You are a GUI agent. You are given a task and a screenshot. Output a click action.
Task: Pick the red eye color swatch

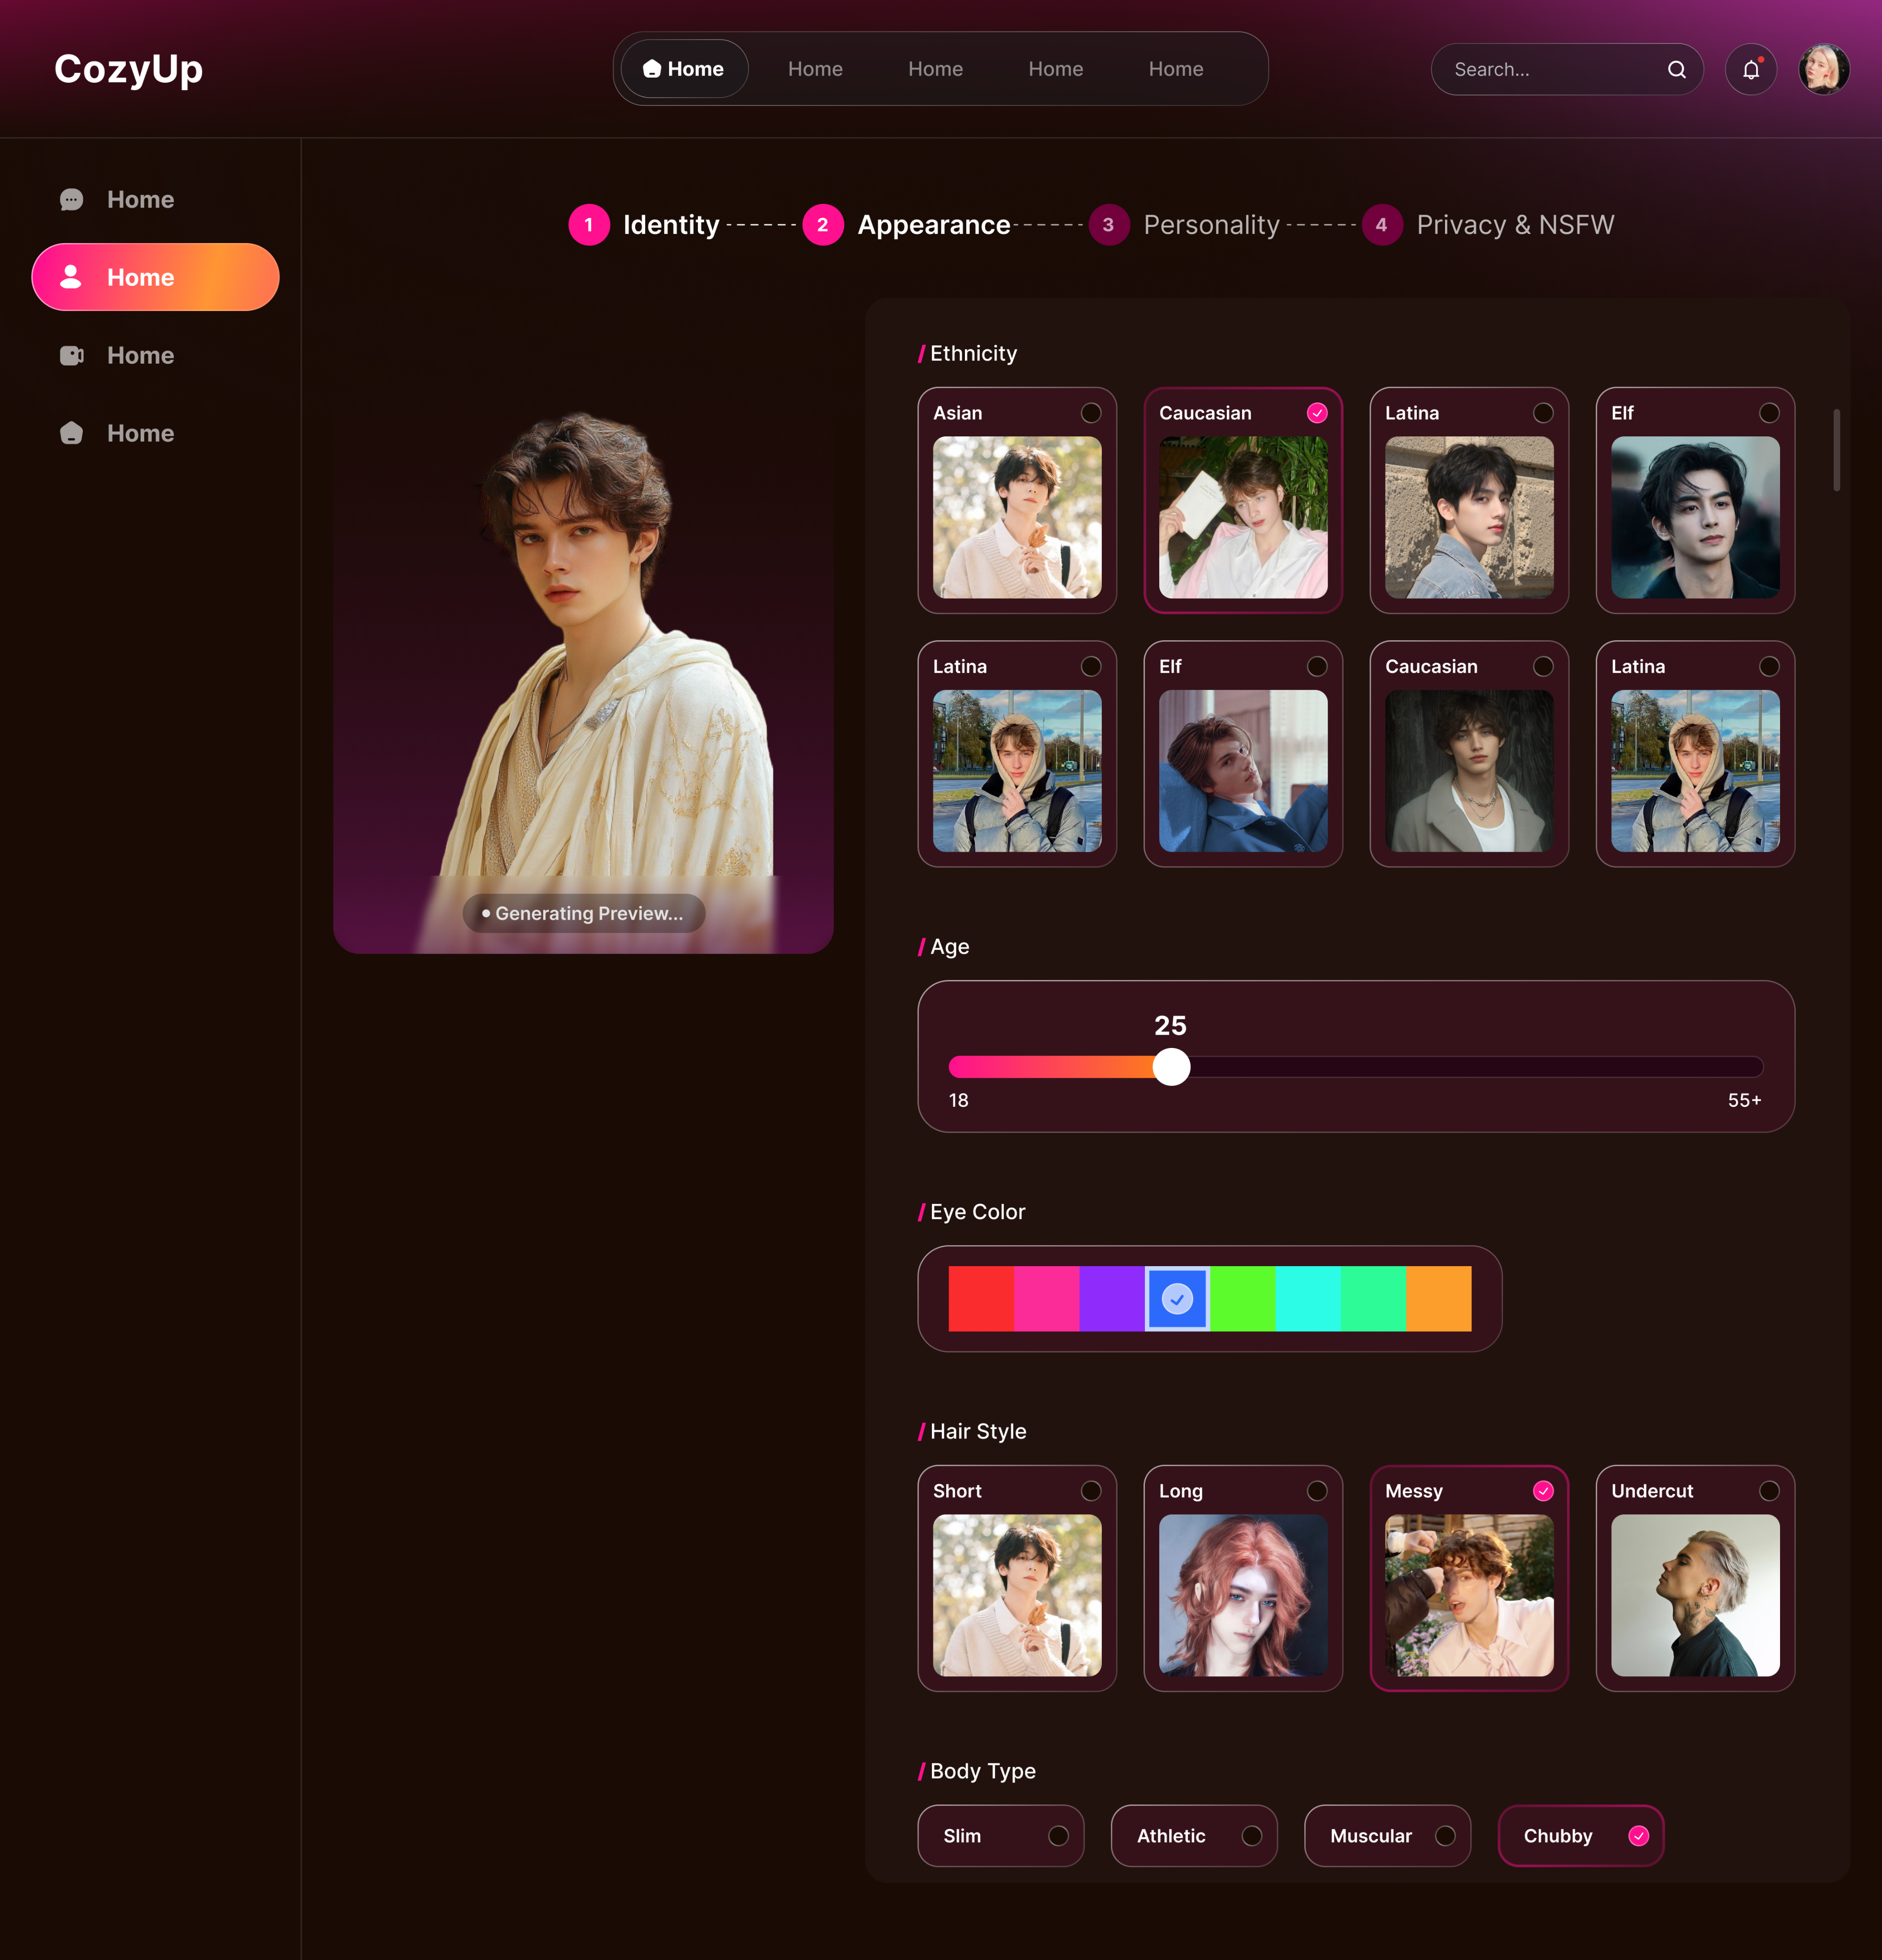[x=981, y=1299]
